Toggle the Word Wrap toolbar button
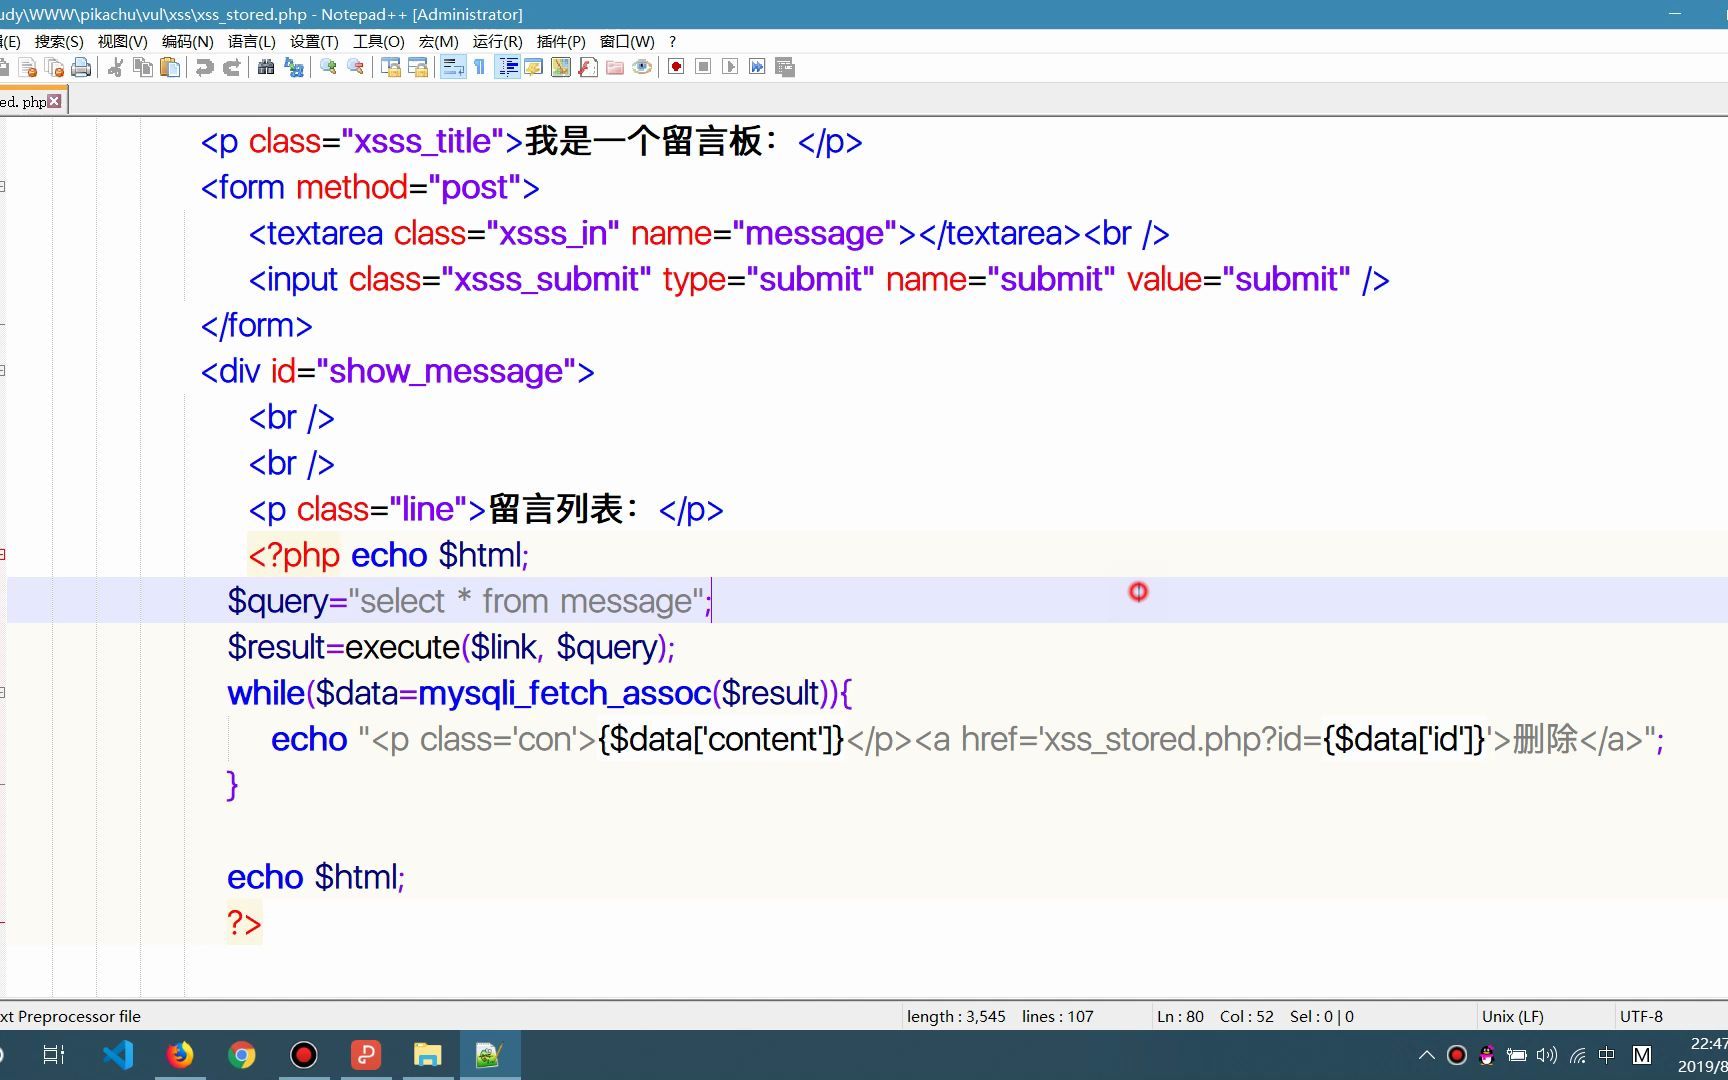The image size is (1728, 1080). click(x=452, y=67)
